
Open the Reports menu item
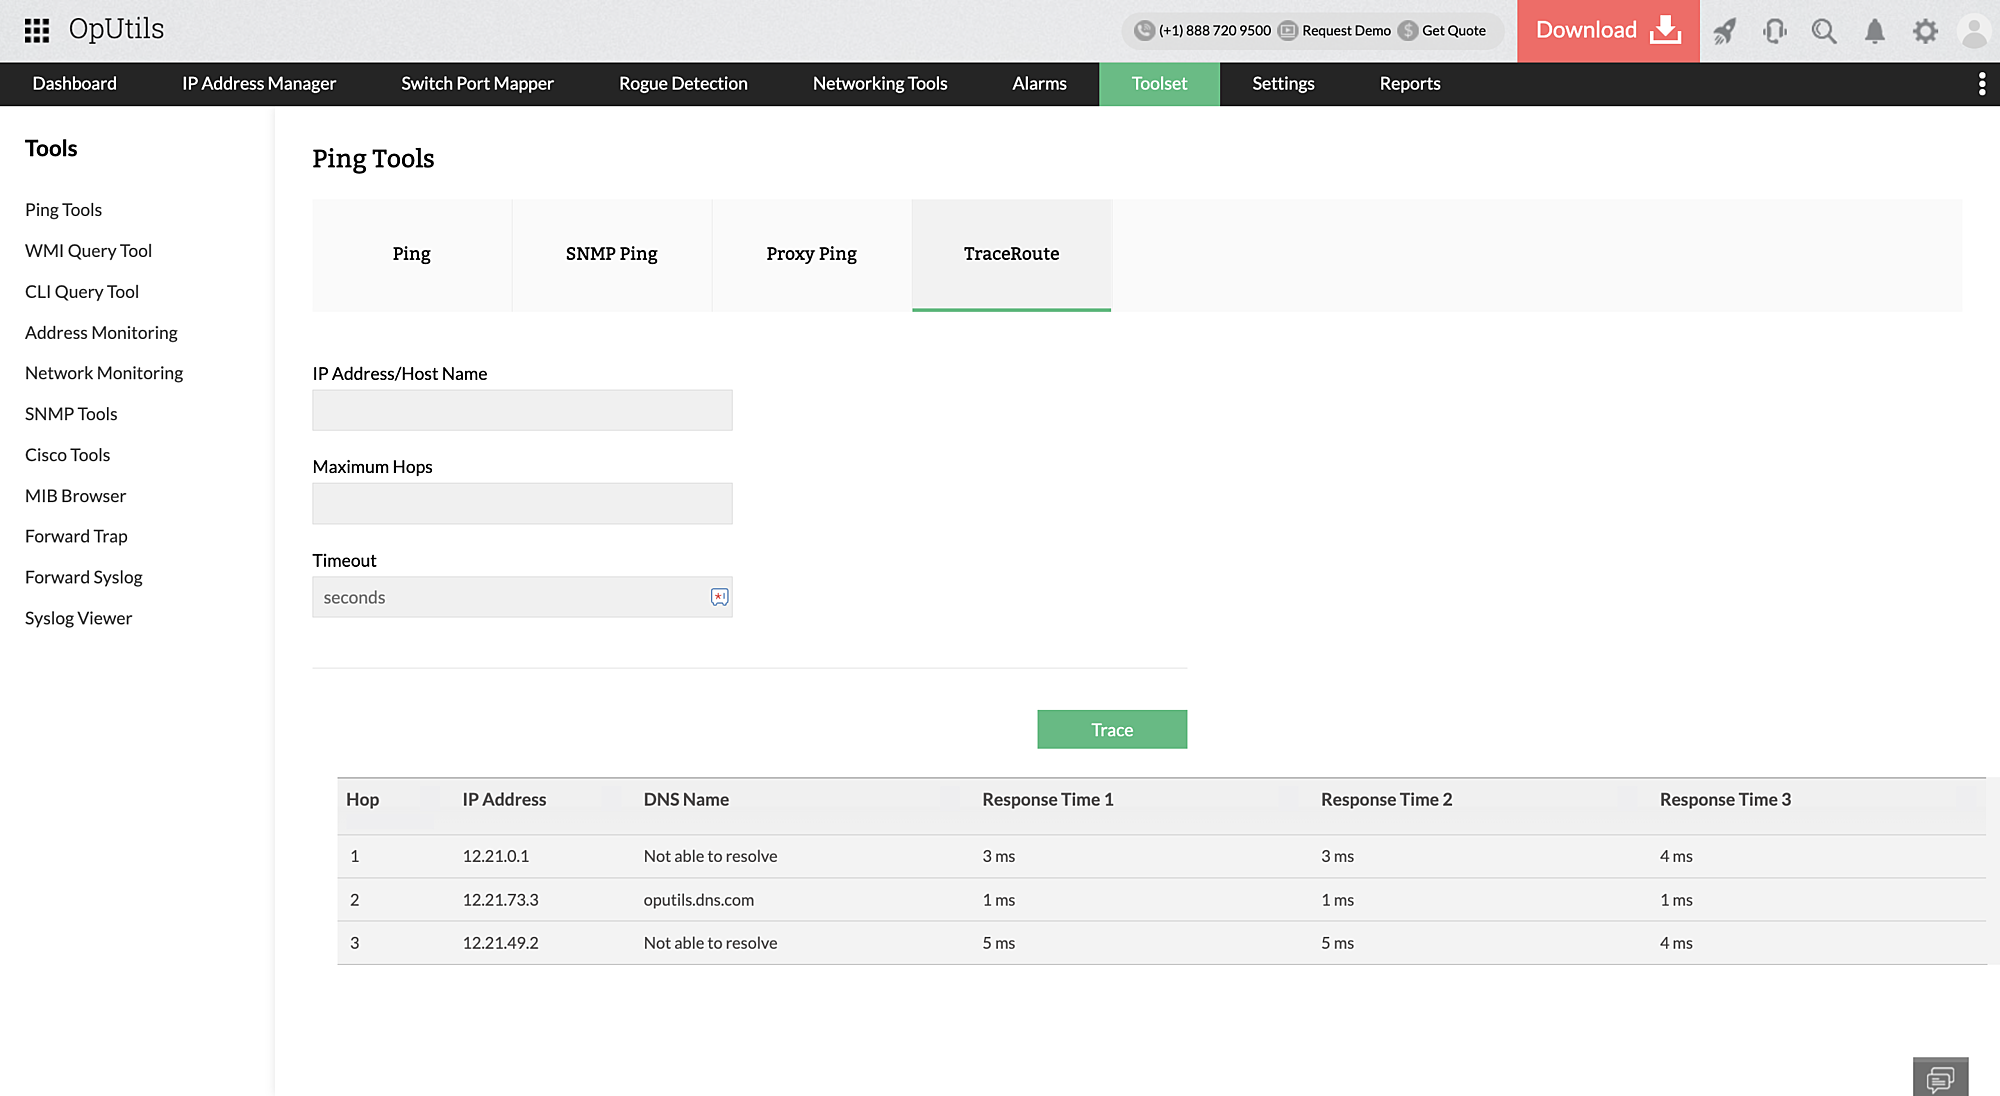[x=1409, y=84]
